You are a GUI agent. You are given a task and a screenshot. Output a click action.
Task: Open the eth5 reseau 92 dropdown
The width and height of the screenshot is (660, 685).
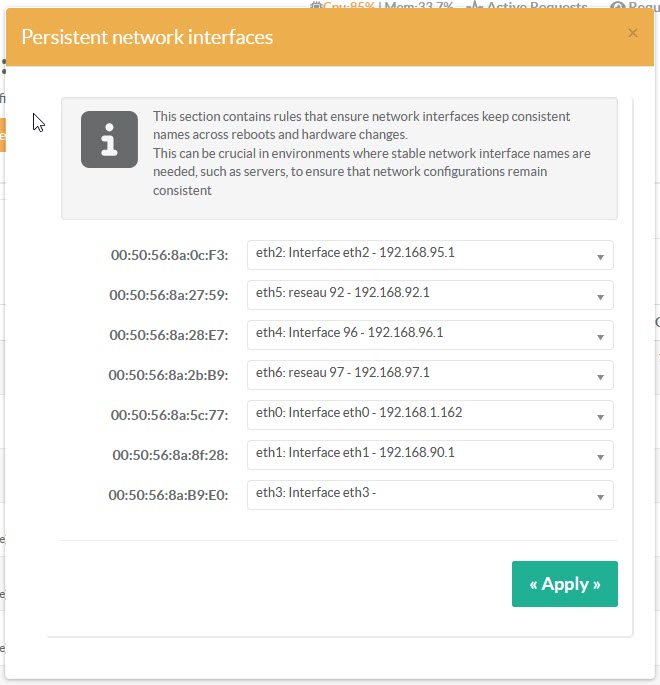(x=430, y=295)
